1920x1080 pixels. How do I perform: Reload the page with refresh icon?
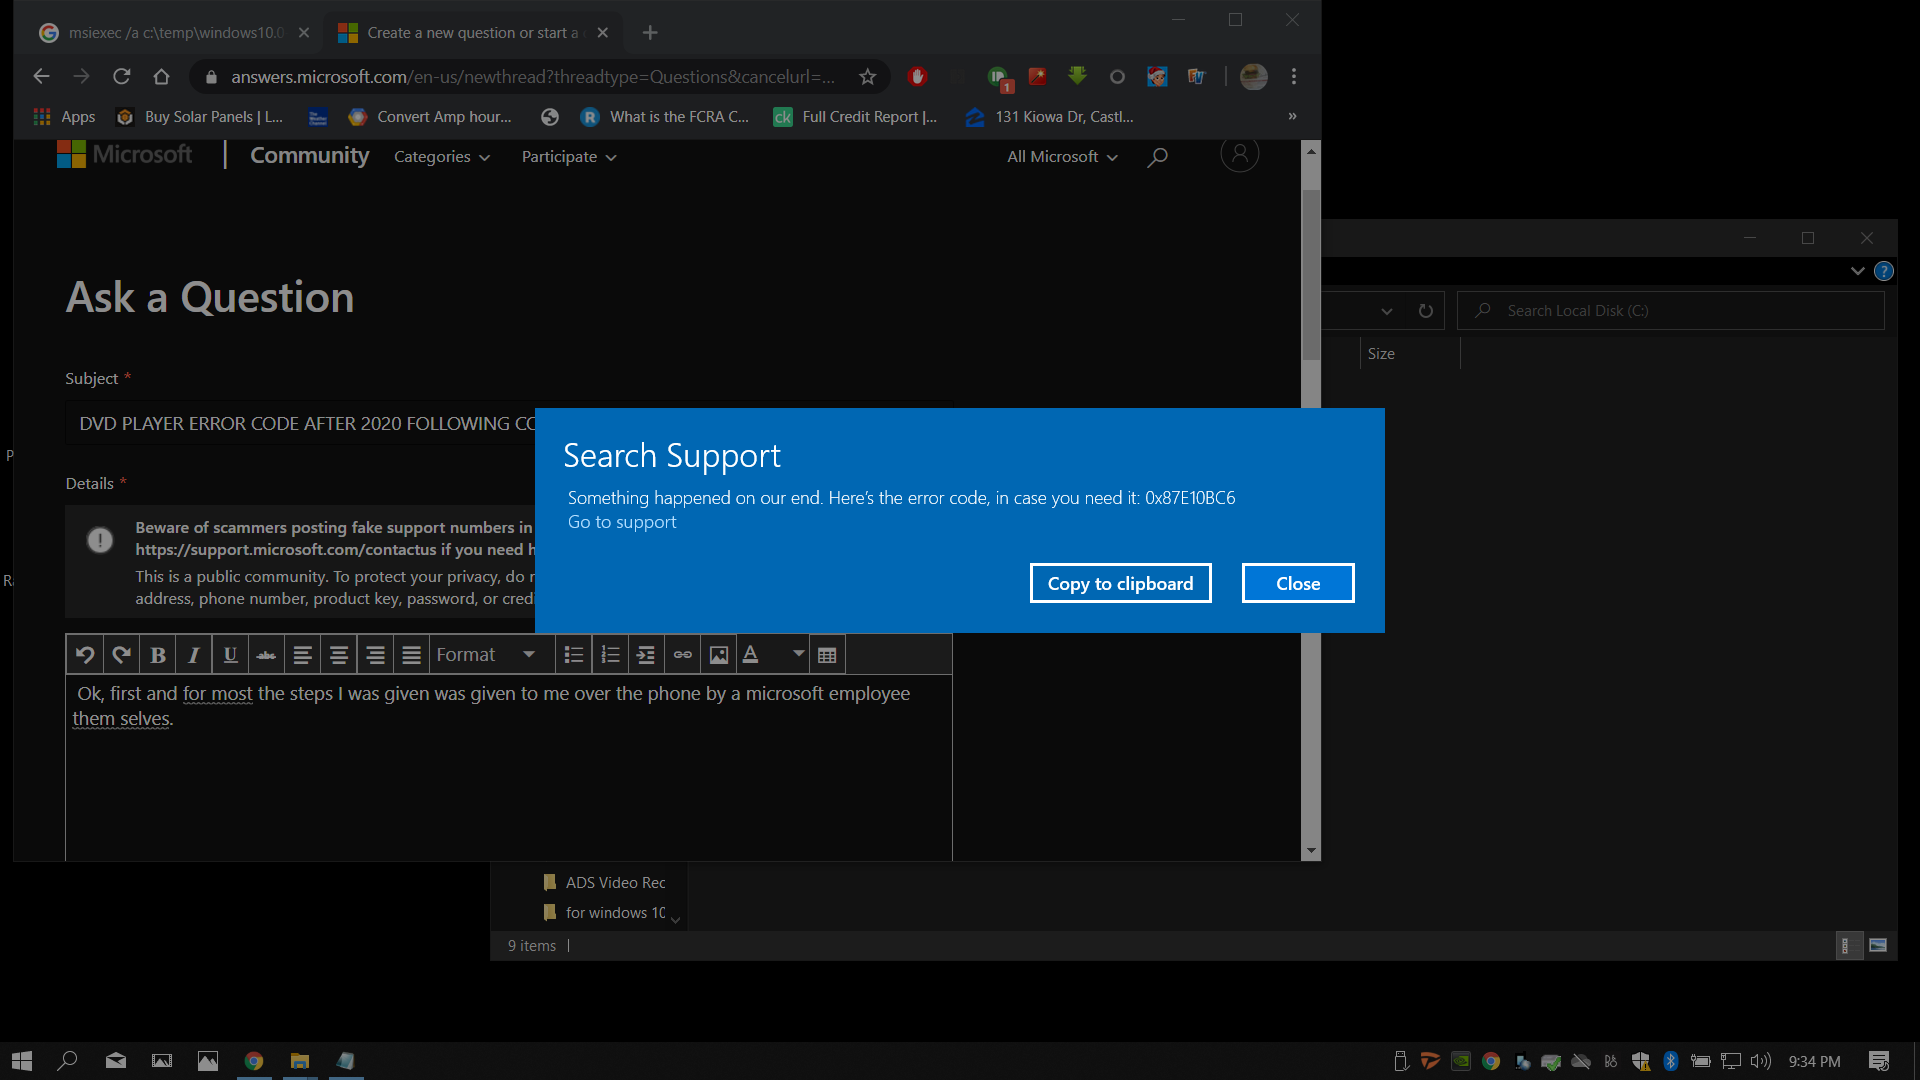122,77
